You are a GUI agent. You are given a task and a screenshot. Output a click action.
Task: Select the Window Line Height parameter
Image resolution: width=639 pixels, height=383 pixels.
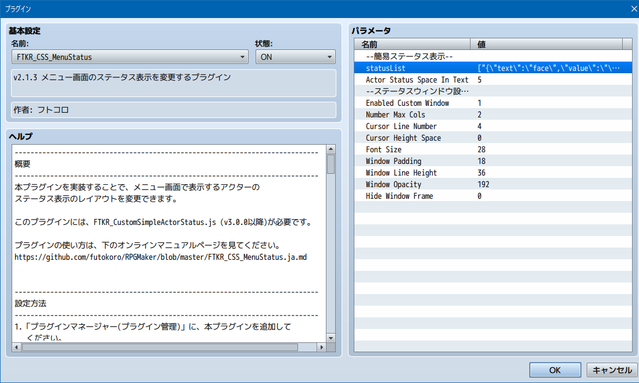493,173
